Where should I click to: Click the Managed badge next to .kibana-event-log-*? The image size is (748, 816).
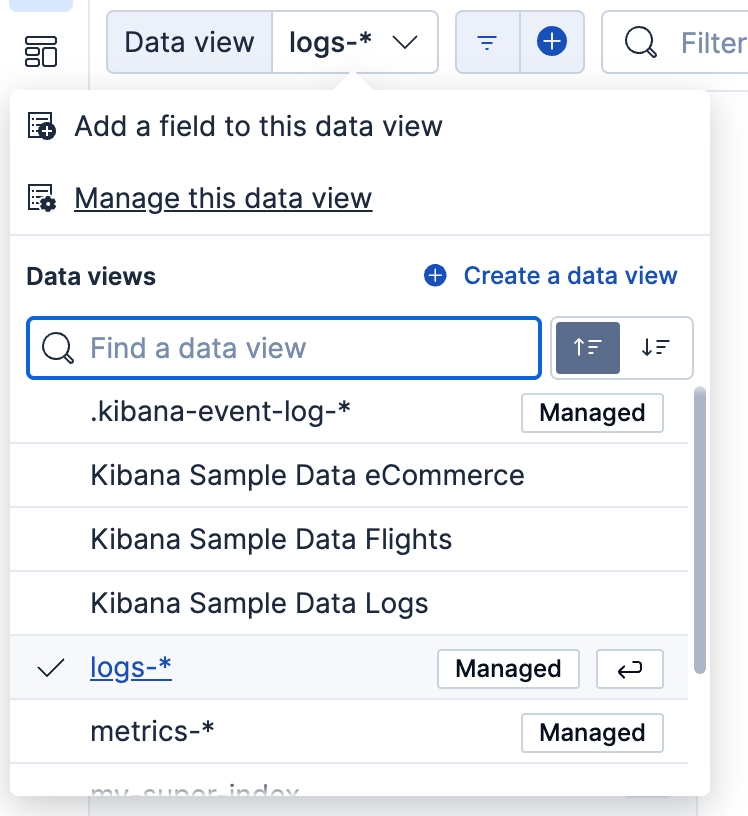592,413
